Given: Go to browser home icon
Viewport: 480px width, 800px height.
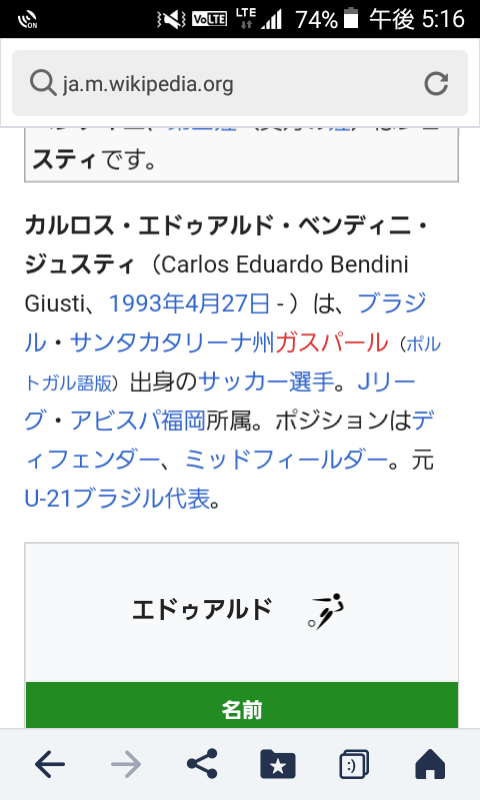Looking at the screenshot, I should (x=430, y=764).
